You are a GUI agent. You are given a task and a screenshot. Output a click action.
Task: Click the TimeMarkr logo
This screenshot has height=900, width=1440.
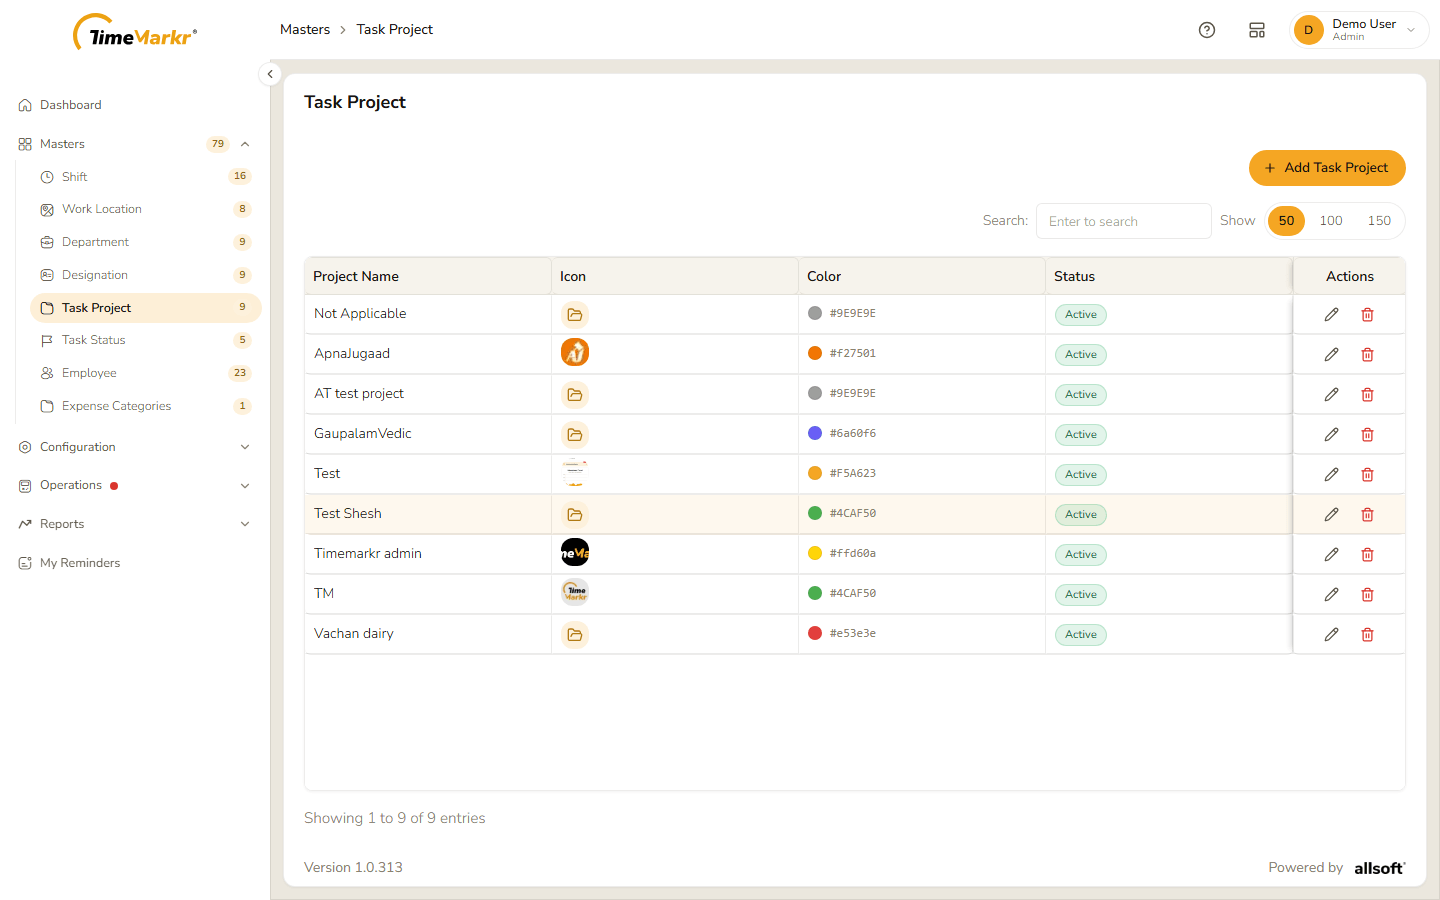(x=135, y=33)
